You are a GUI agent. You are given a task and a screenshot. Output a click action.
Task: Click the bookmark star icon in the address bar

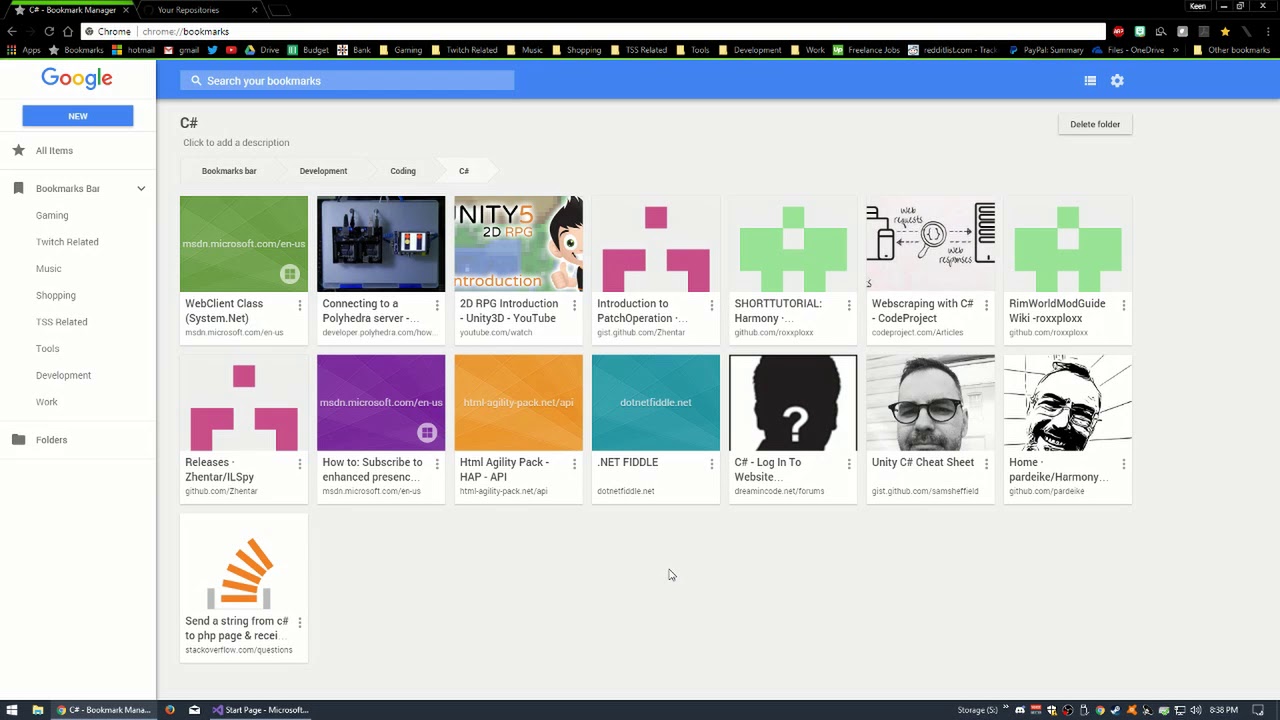click(1224, 32)
